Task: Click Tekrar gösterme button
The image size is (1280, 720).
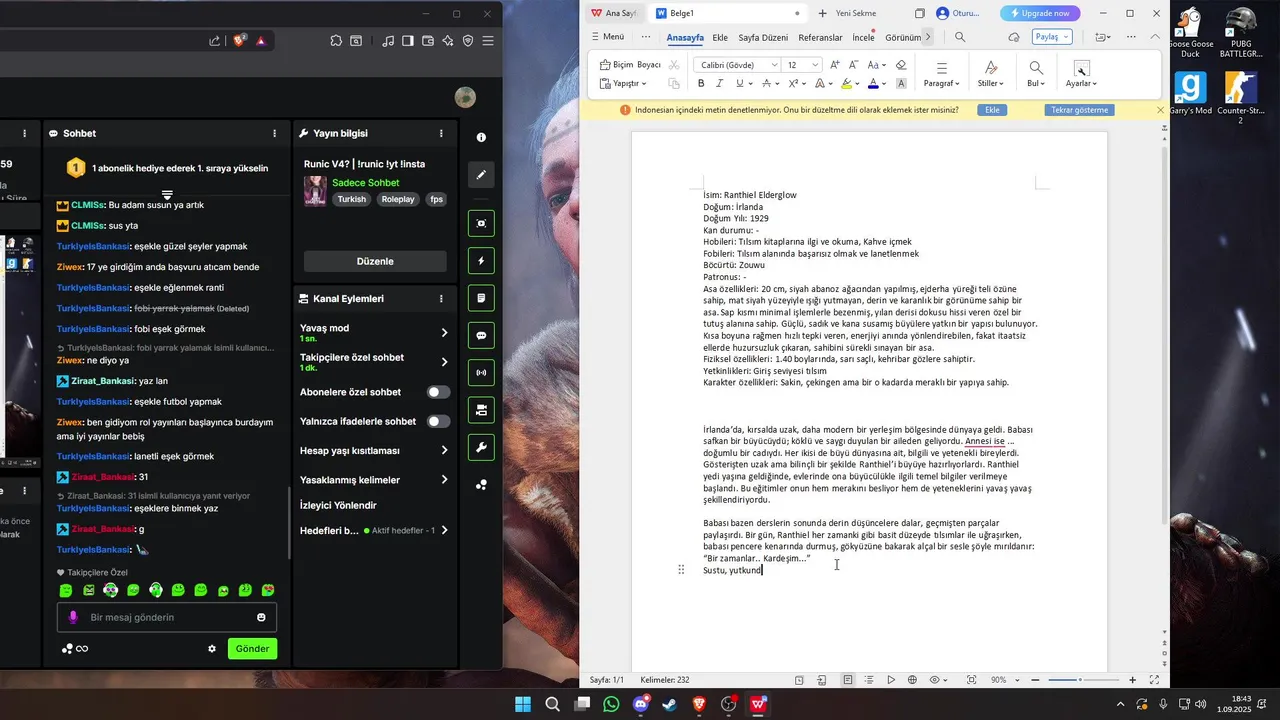Action: [x=1079, y=110]
